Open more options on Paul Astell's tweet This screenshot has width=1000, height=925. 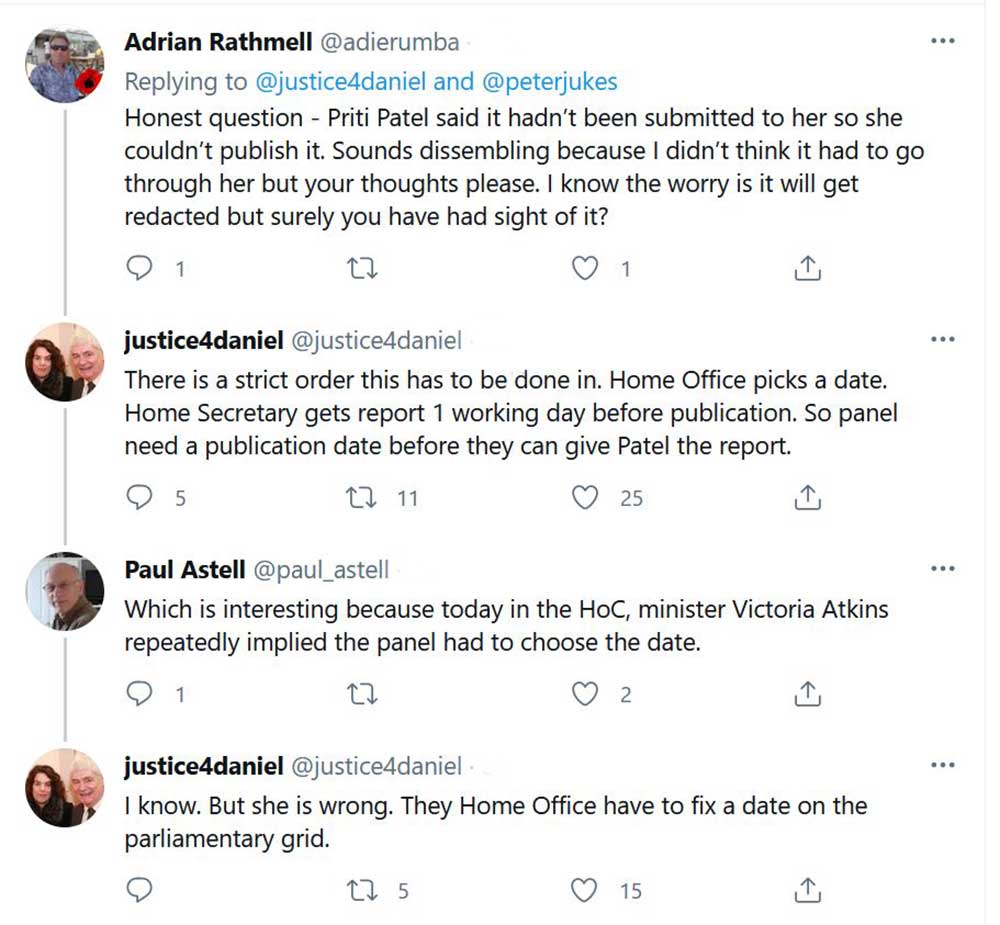pos(942,569)
